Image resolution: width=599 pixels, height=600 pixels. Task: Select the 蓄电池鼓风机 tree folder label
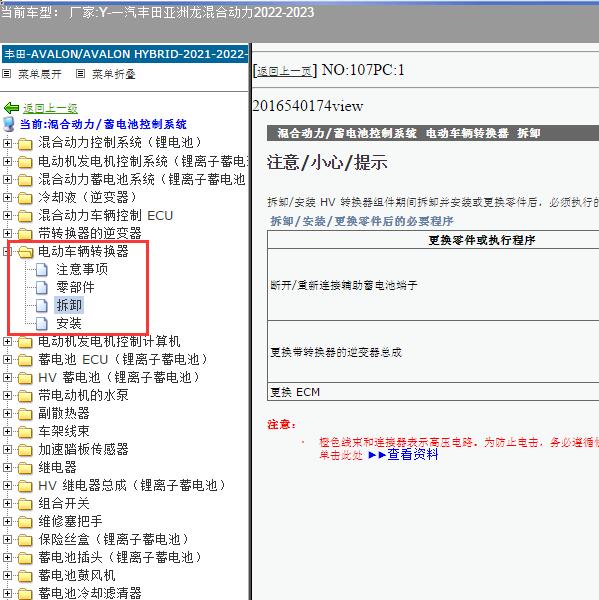77,575
